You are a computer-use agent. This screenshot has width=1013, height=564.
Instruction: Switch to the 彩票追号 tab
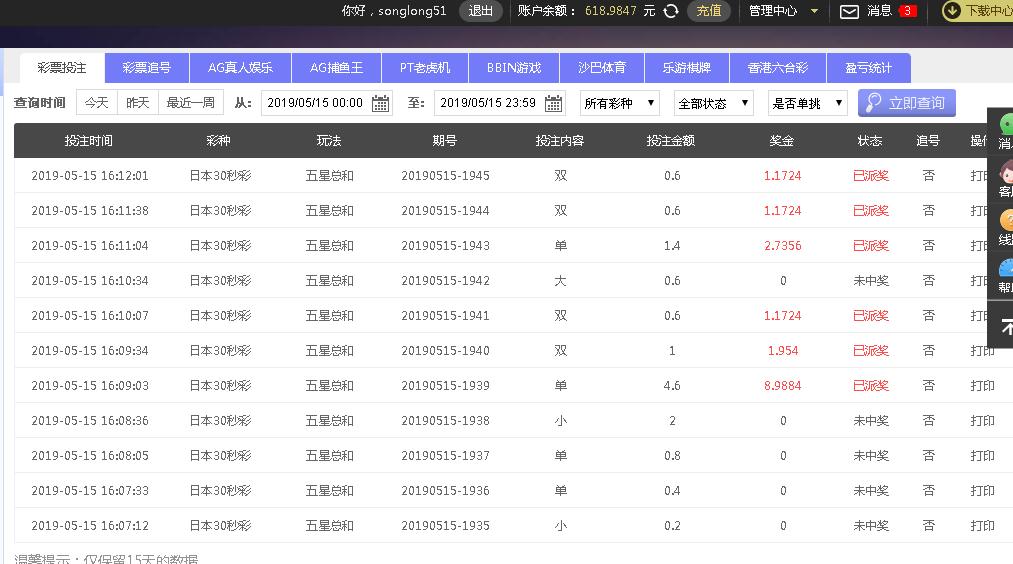146,68
